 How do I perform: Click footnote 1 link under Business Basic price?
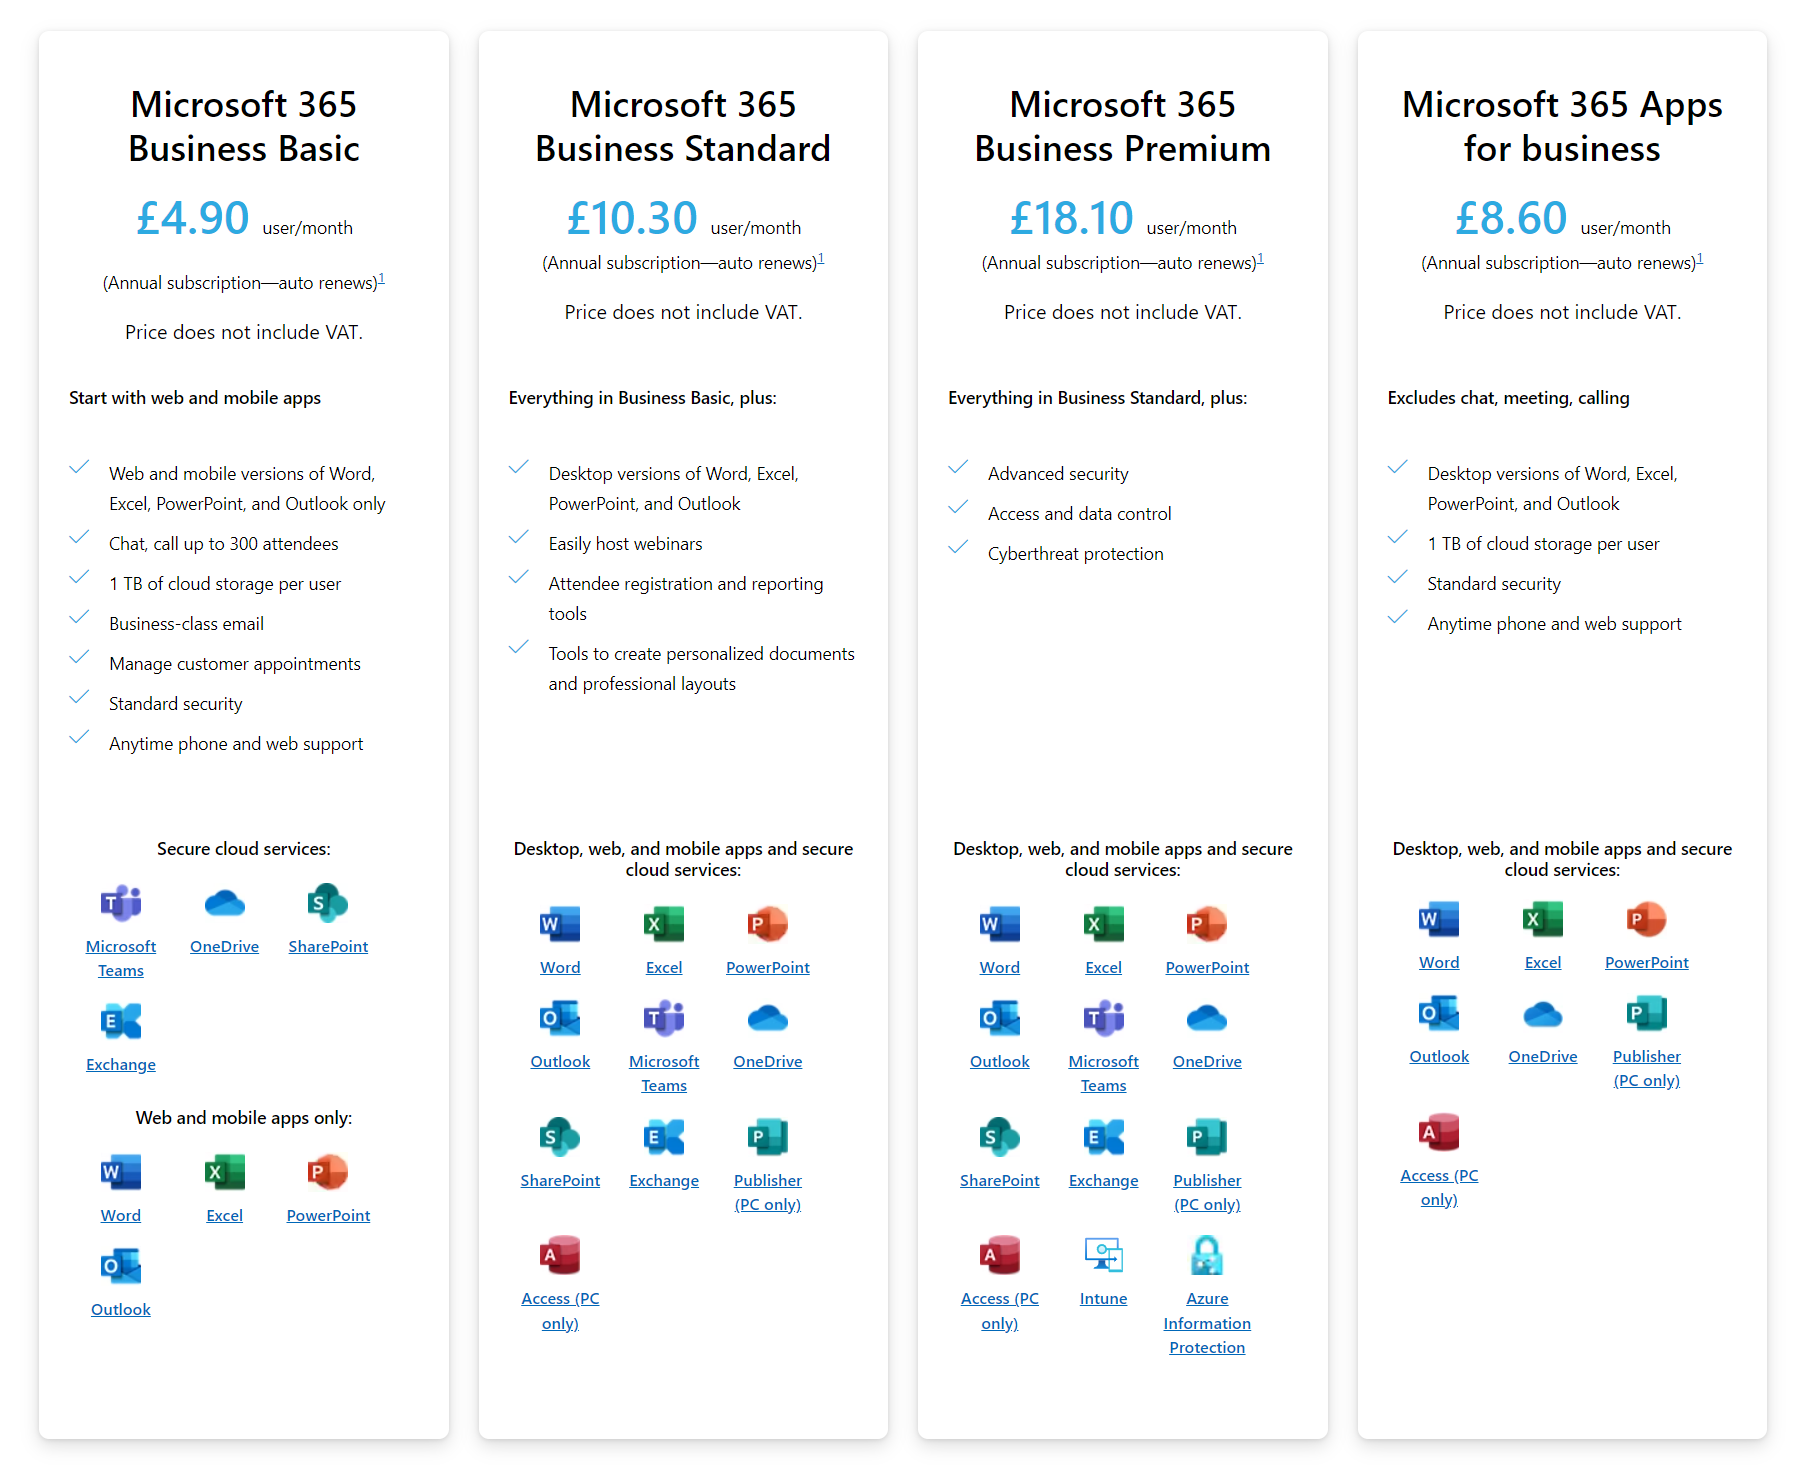tap(382, 279)
